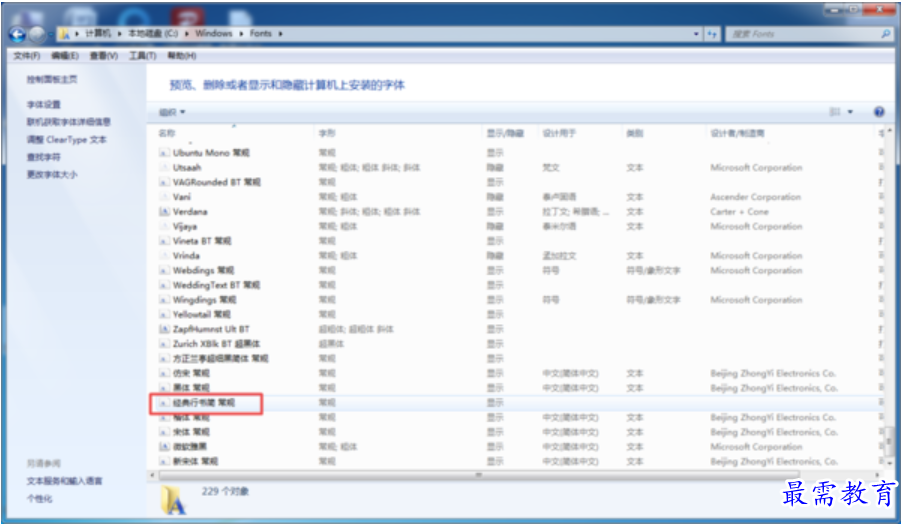Expand the arrow after 计算机 in the breadcrumb

click(119, 34)
